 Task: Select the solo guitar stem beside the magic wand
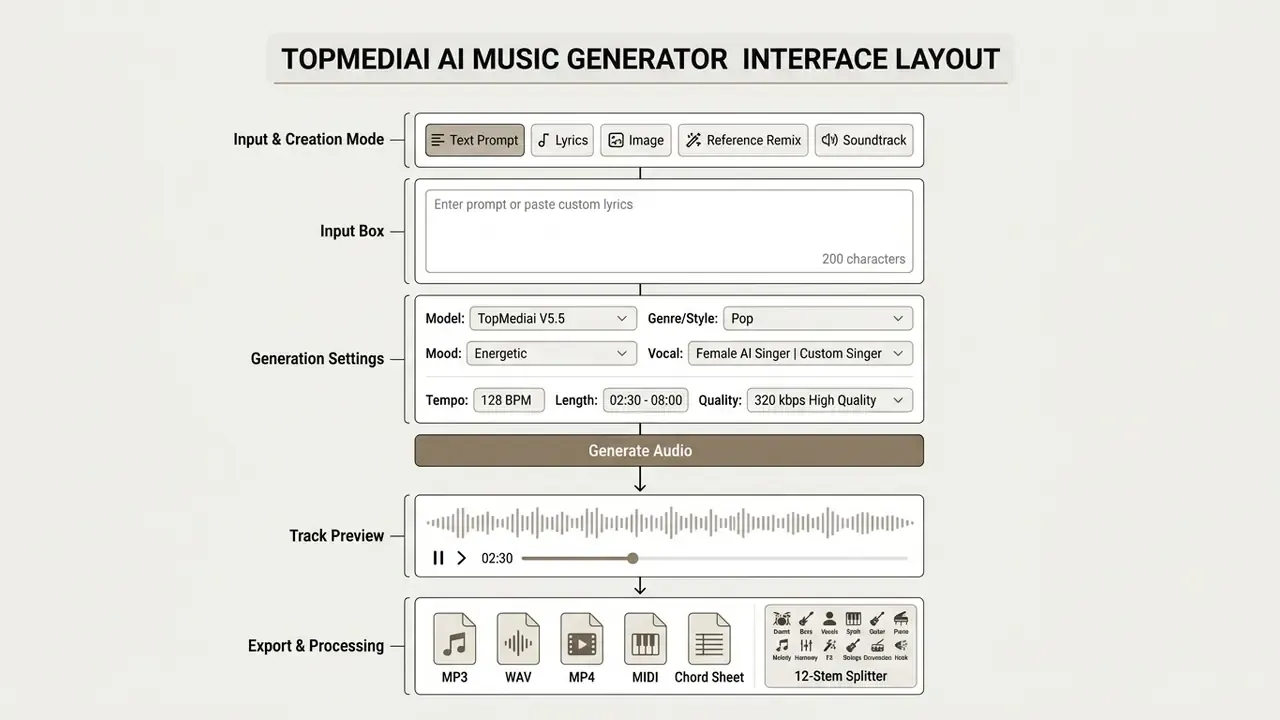click(x=853, y=646)
